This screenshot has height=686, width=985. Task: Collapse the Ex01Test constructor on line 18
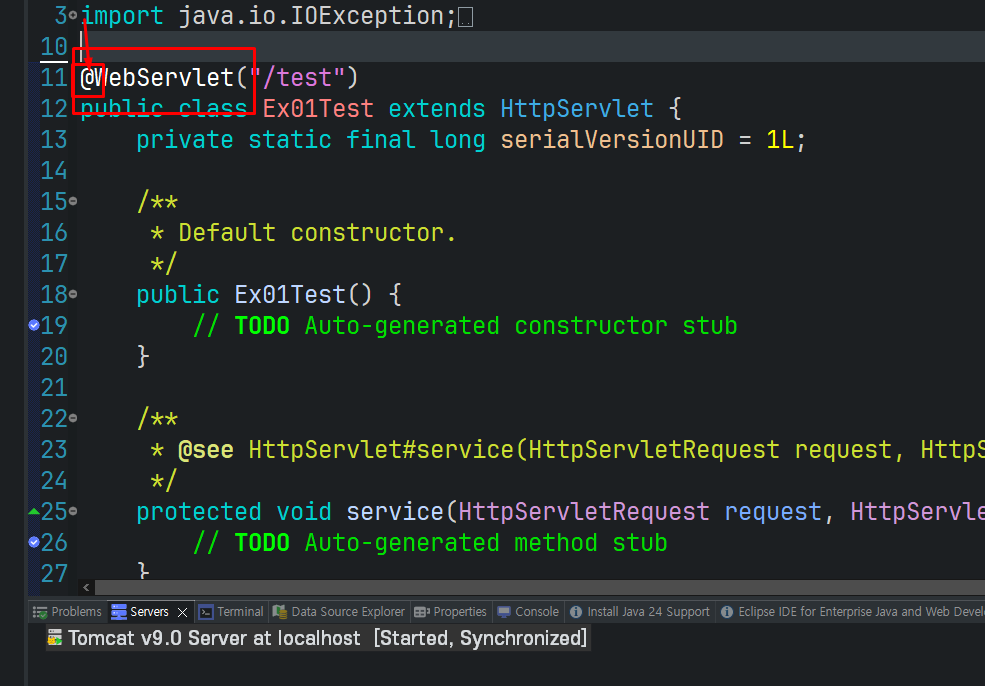click(73, 294)
